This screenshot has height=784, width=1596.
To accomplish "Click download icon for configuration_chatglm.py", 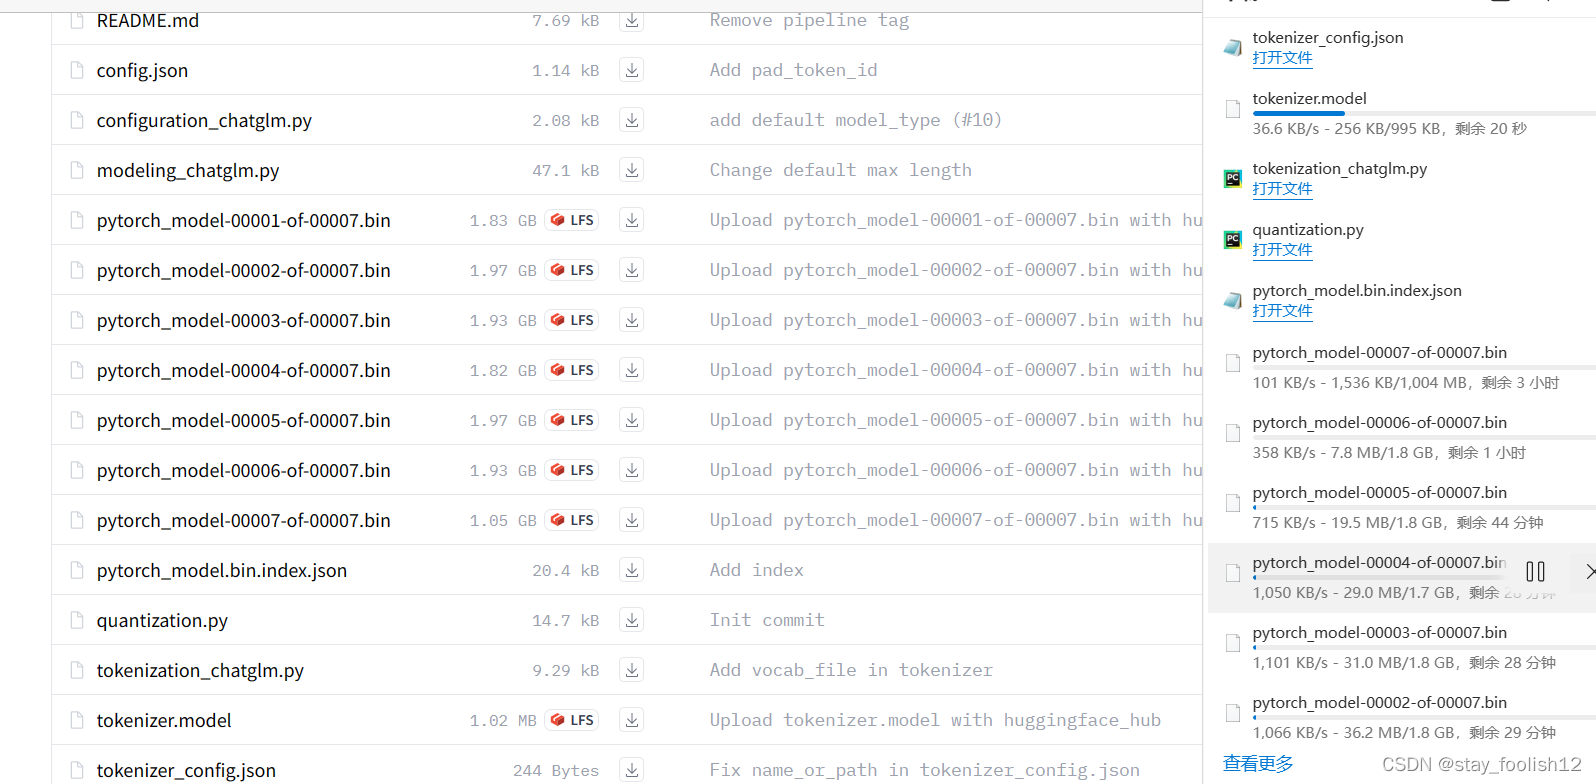I will tap(632, 120).
